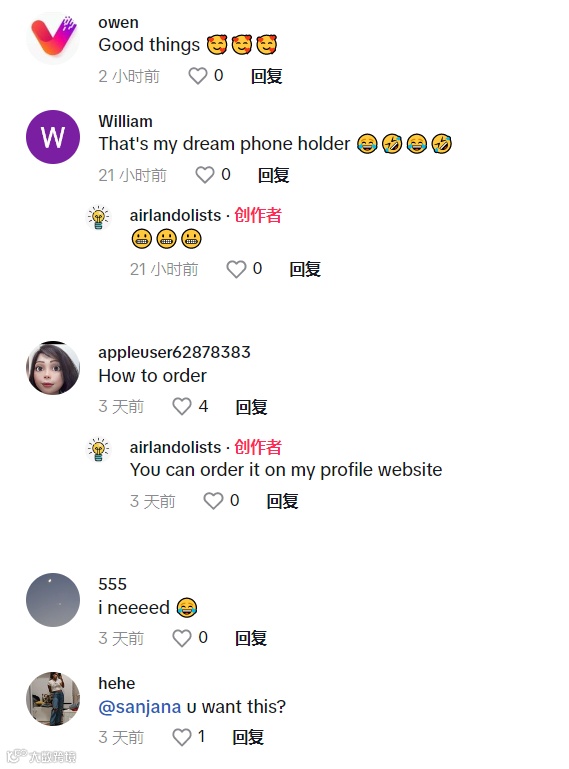The height and width of the screenshot is (769, 569).
Task: Open the airlandolists username on the order reply
Action: tap(176, 447)
